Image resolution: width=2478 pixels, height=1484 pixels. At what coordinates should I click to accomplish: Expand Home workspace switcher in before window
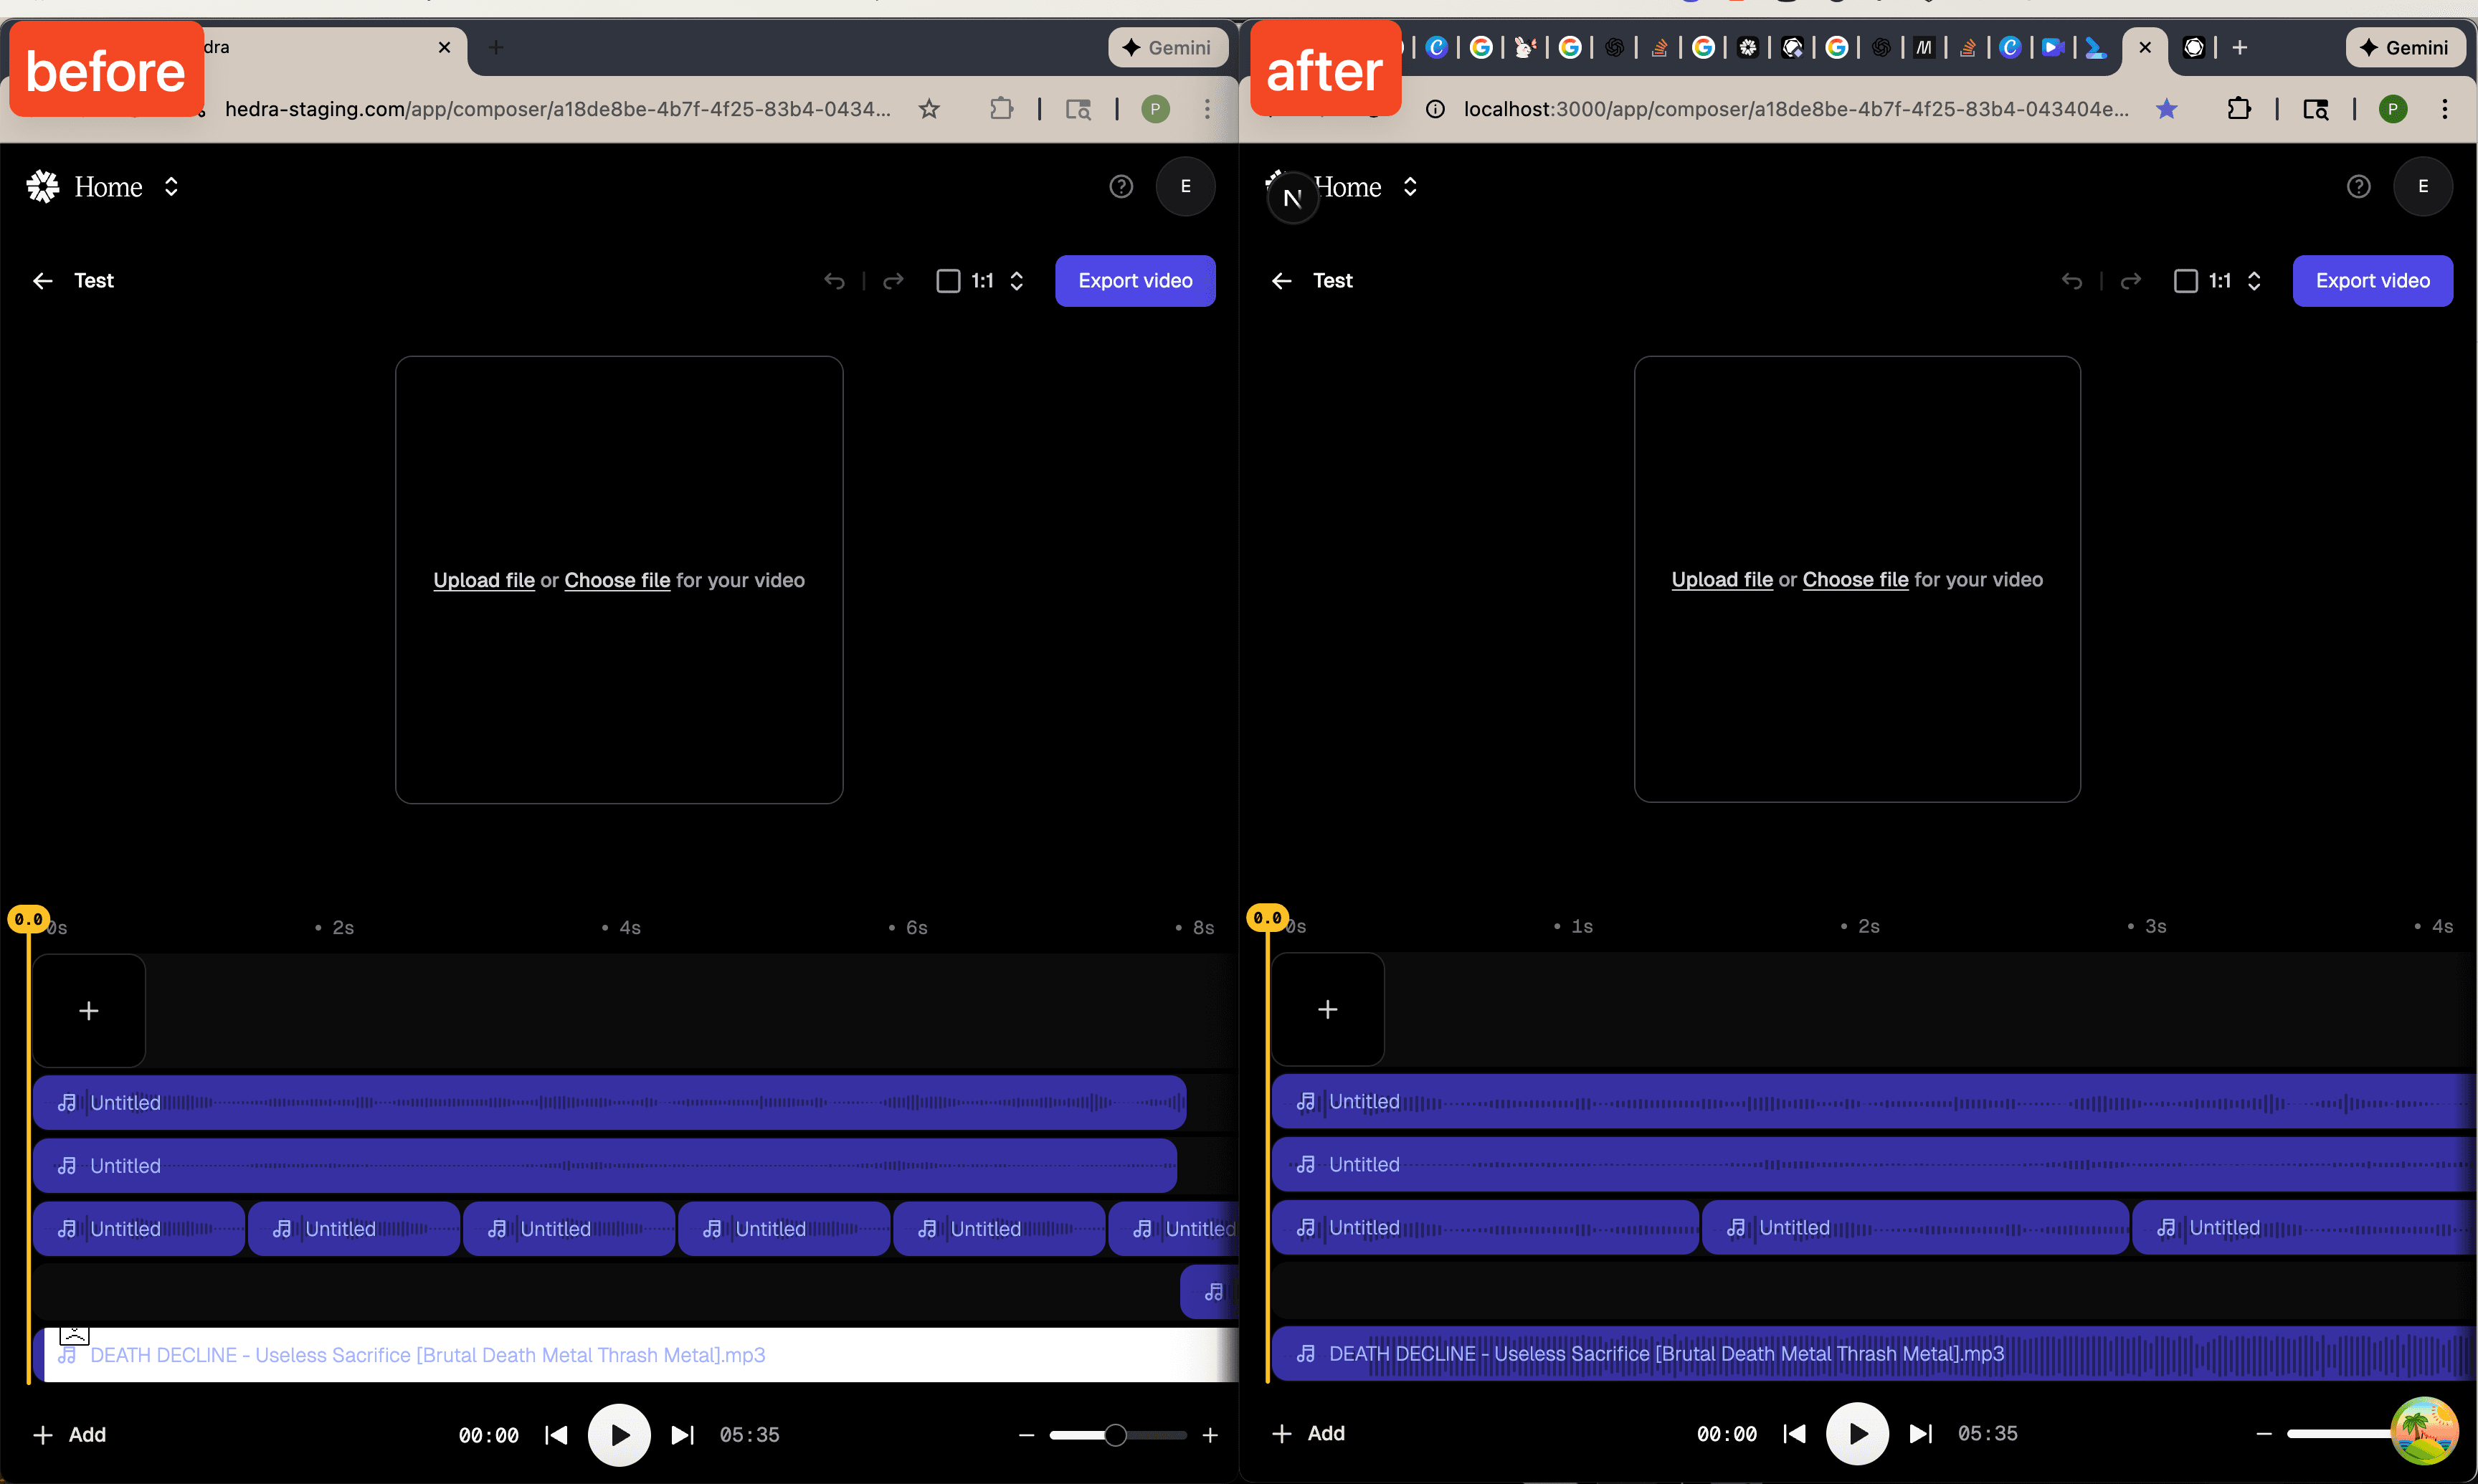point(171,187)
